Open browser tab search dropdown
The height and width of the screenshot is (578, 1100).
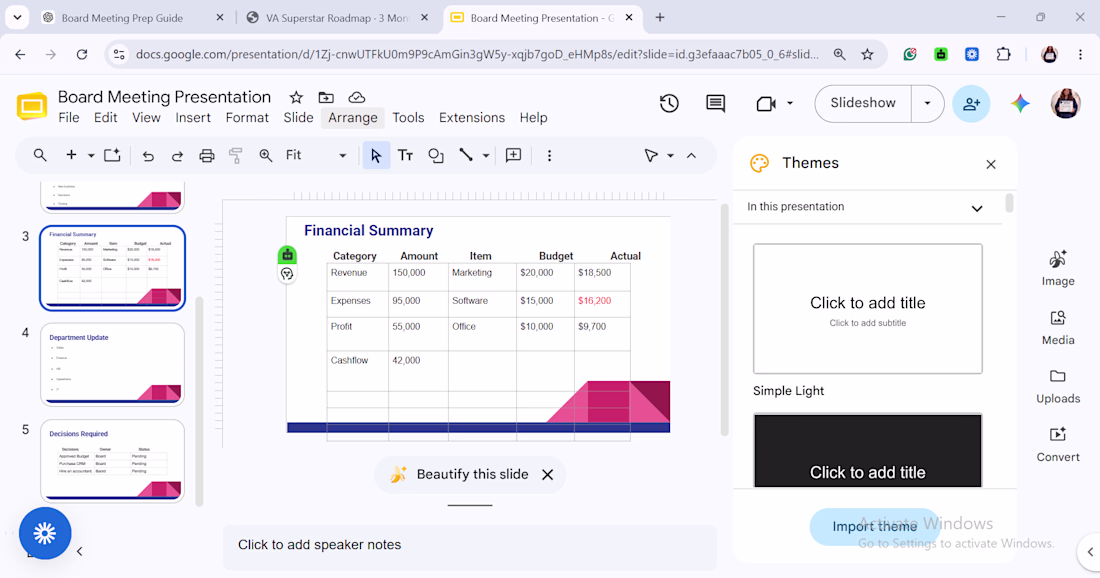click(x=17, y=18)
